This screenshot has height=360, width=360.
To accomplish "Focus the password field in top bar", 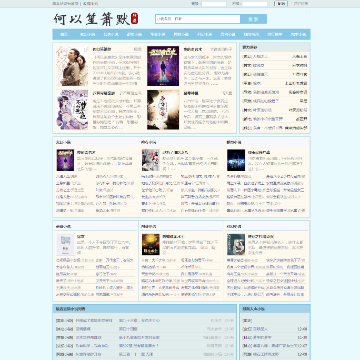I will (x=255, y=4).
